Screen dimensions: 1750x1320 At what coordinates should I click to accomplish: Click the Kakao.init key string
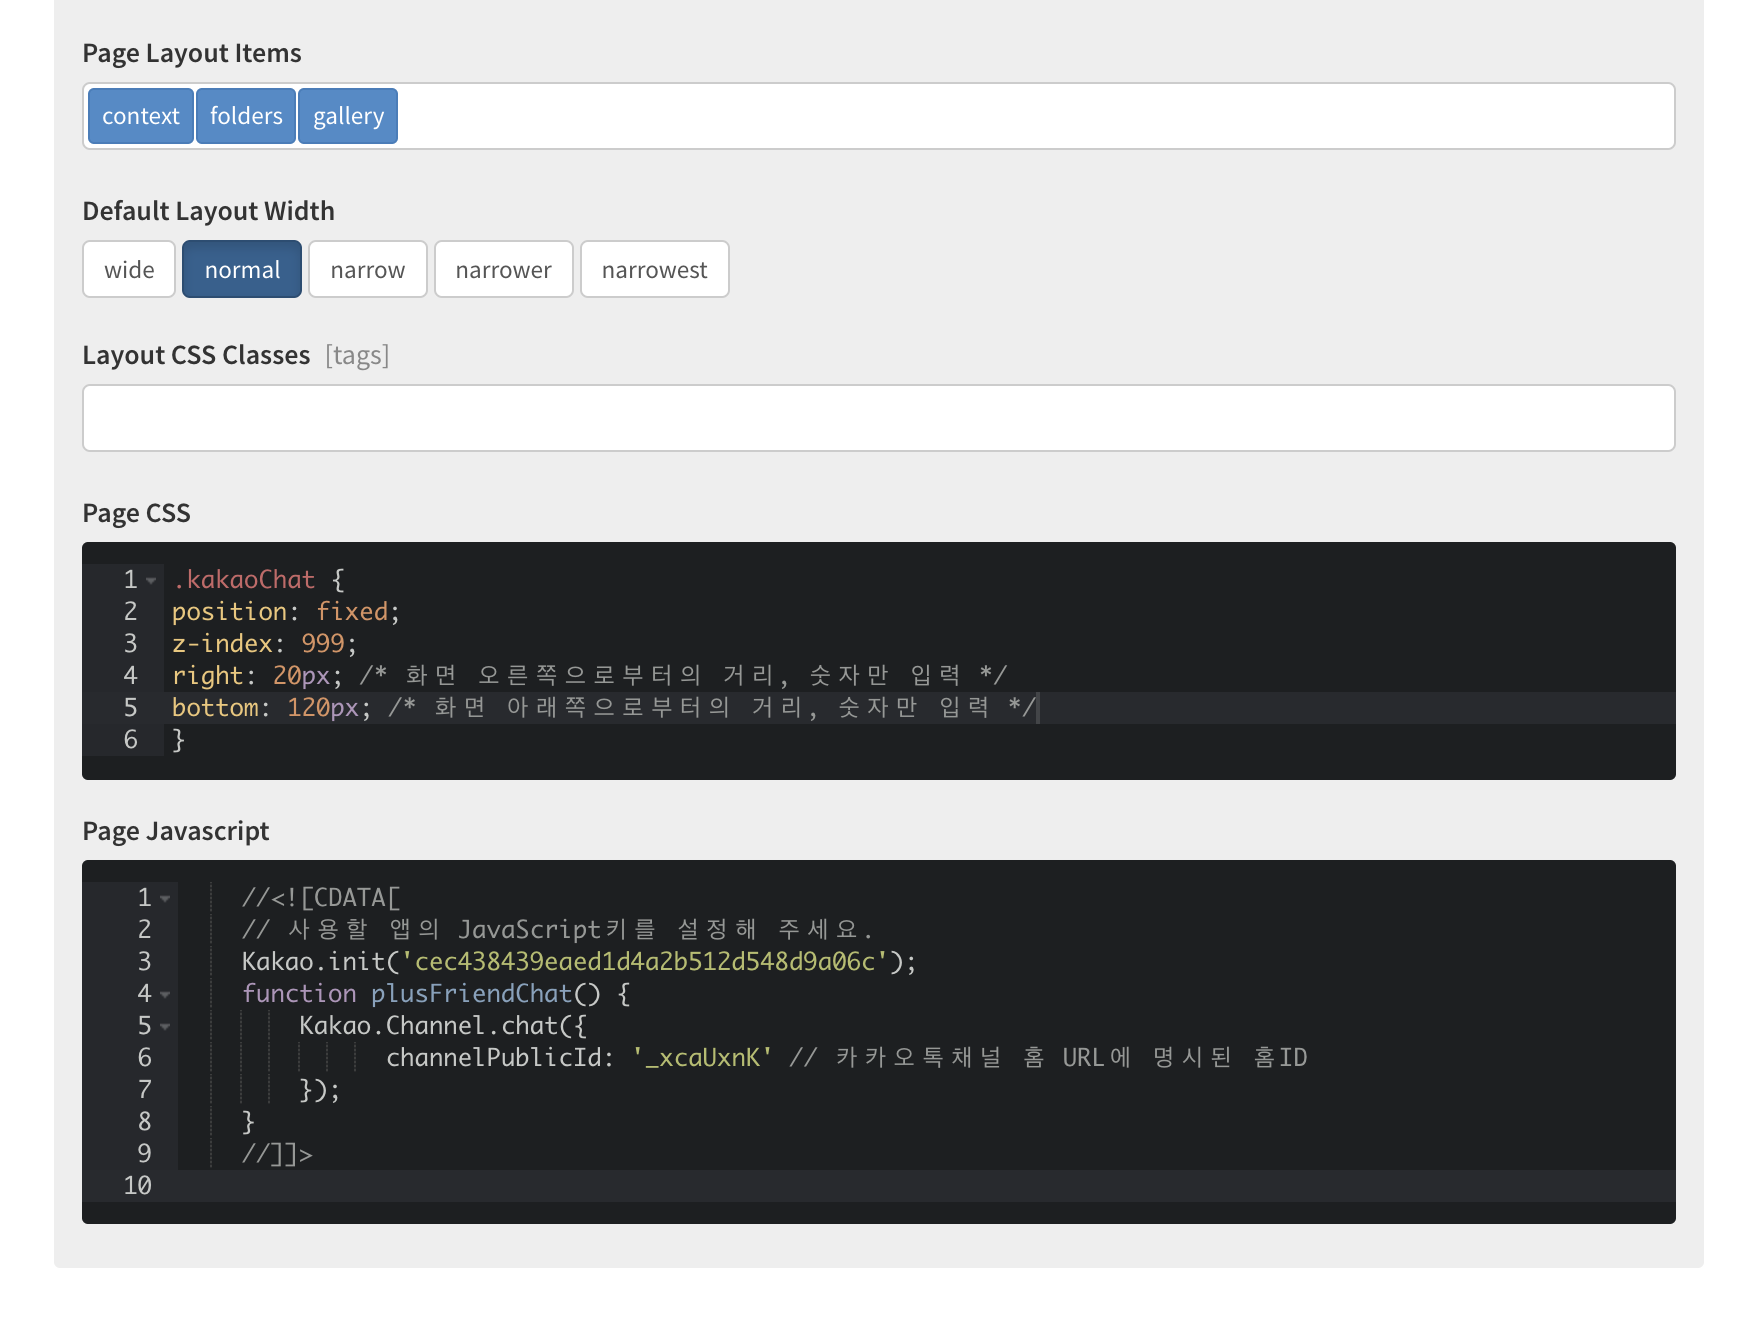[645, 962]
